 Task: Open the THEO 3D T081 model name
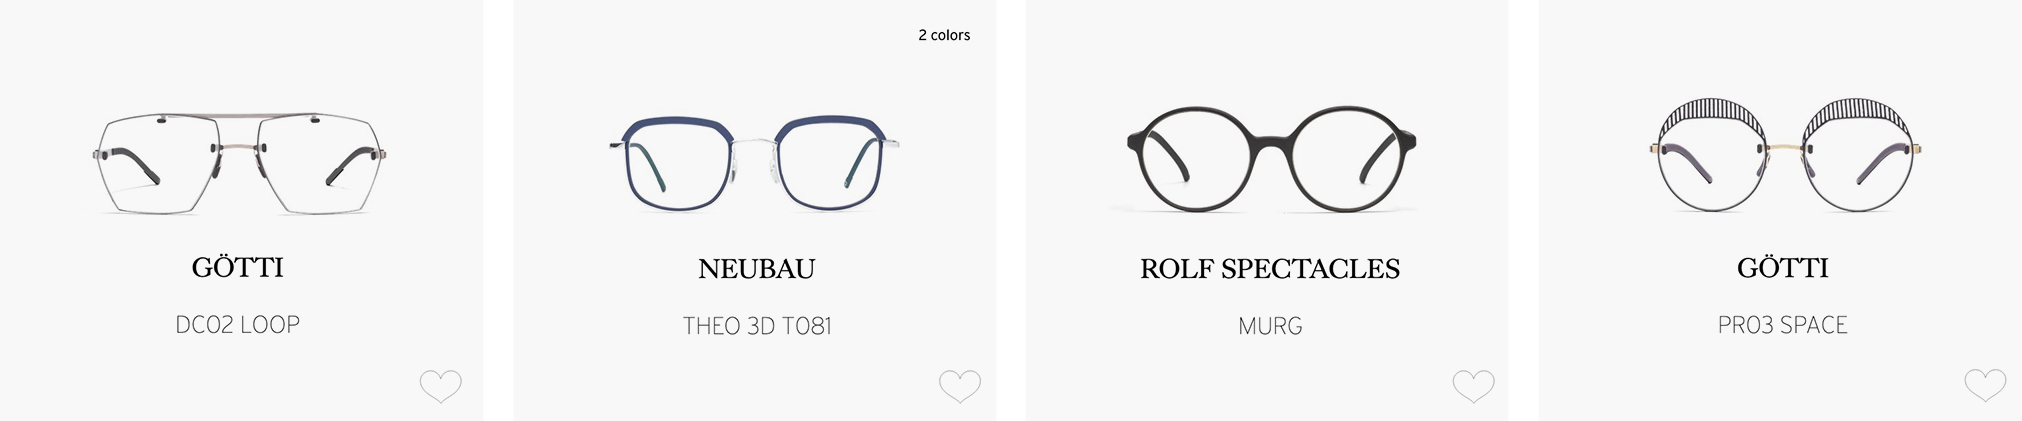click(757, 326)
